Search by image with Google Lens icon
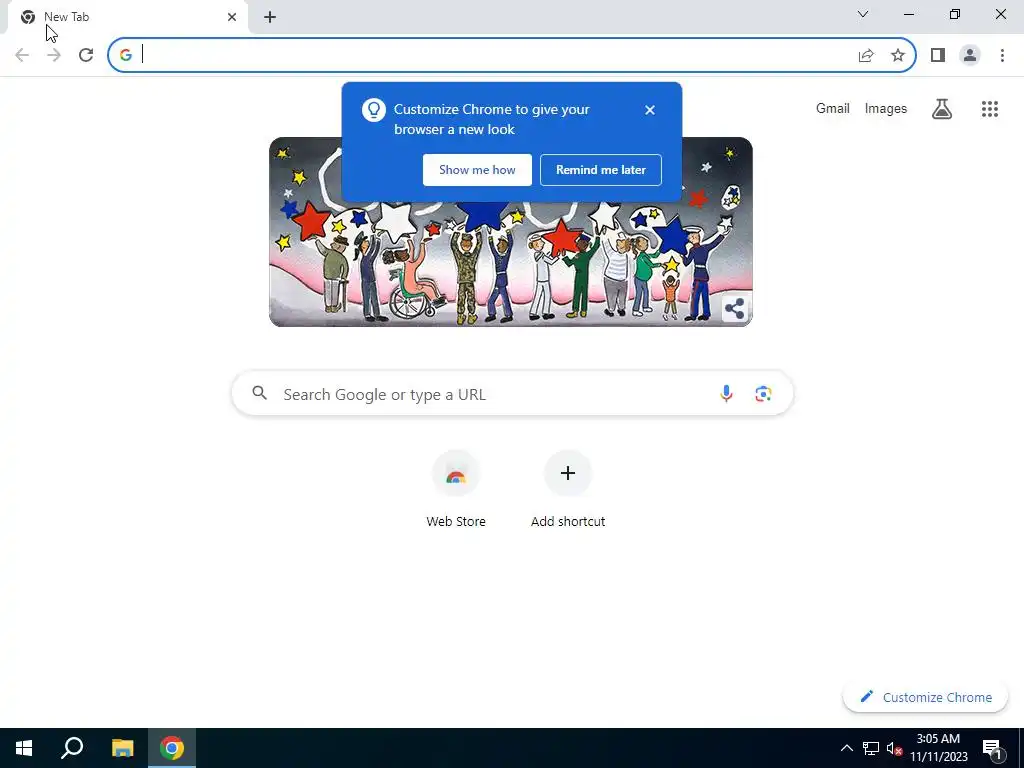Screen dimensions: 1024x768 tap(763, 394)
